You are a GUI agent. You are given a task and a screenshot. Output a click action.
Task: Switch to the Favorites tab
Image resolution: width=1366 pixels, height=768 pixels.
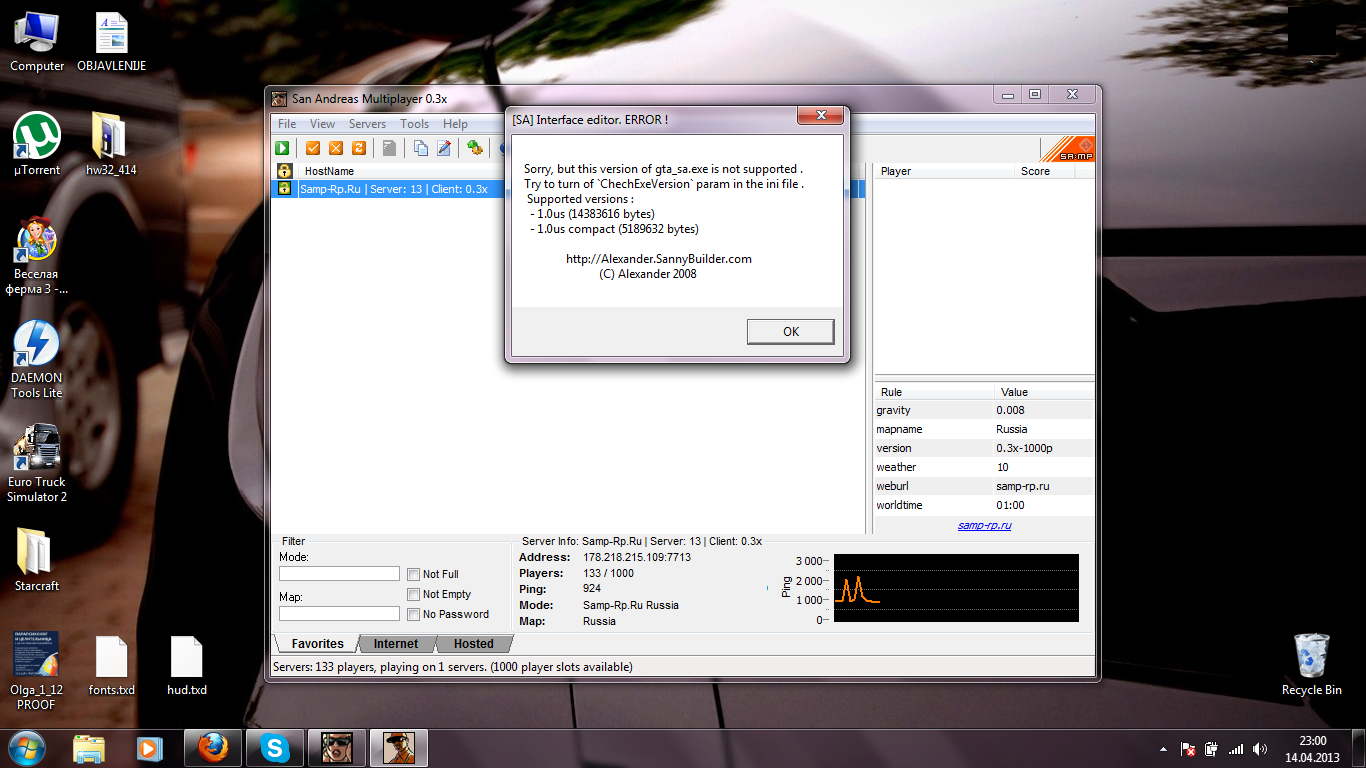tap(317, 644)
